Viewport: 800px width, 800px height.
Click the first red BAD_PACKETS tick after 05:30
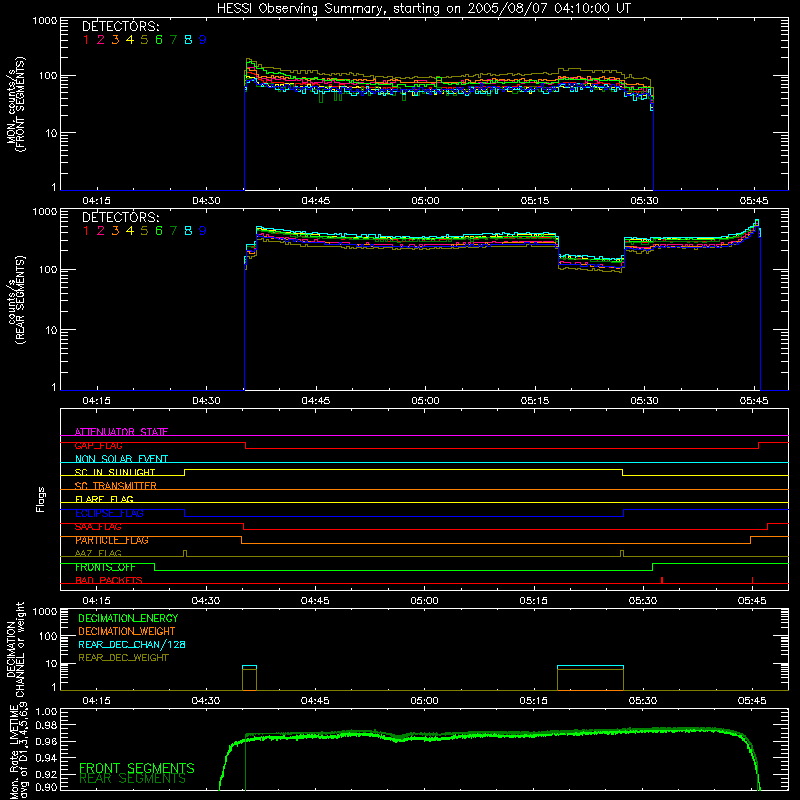[662, 580]
